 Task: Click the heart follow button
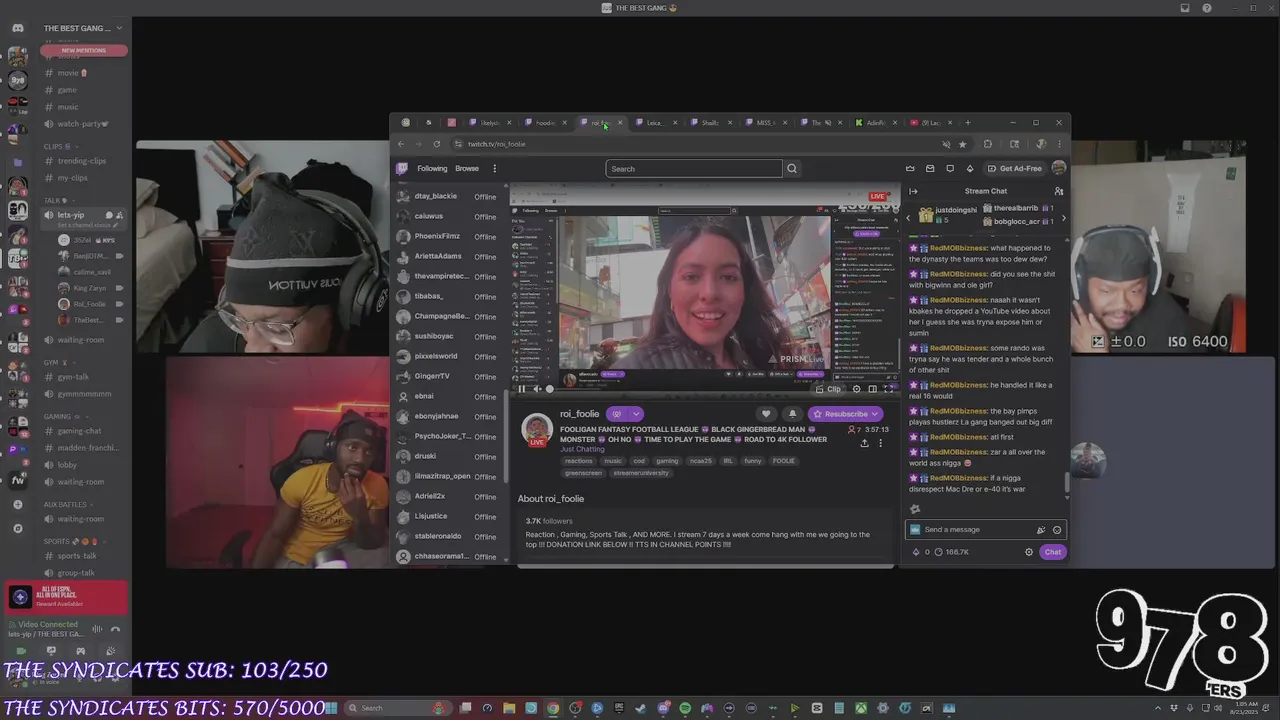[x=766, y=414]
